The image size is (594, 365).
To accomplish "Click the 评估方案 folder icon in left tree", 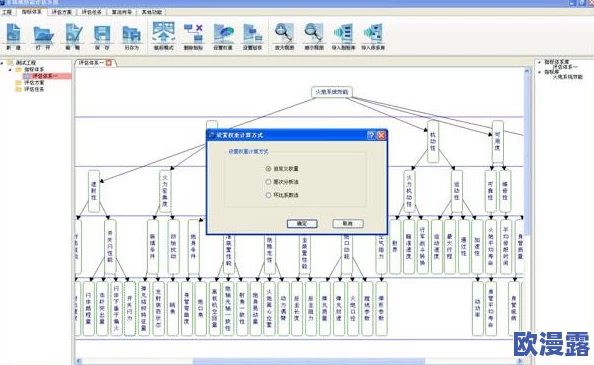I will (x=18, y=83).
